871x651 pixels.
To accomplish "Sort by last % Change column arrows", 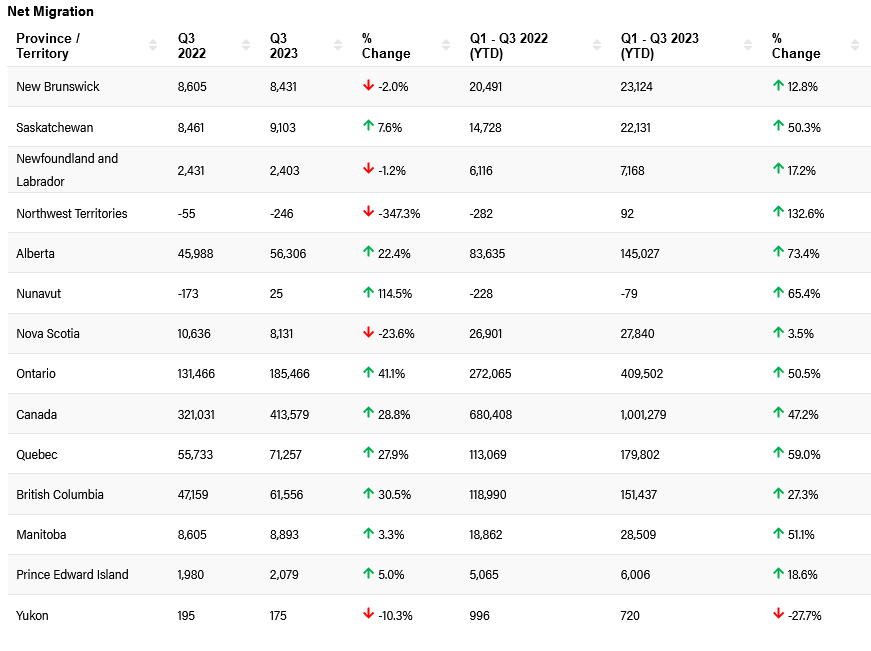I will click(855, 45).
